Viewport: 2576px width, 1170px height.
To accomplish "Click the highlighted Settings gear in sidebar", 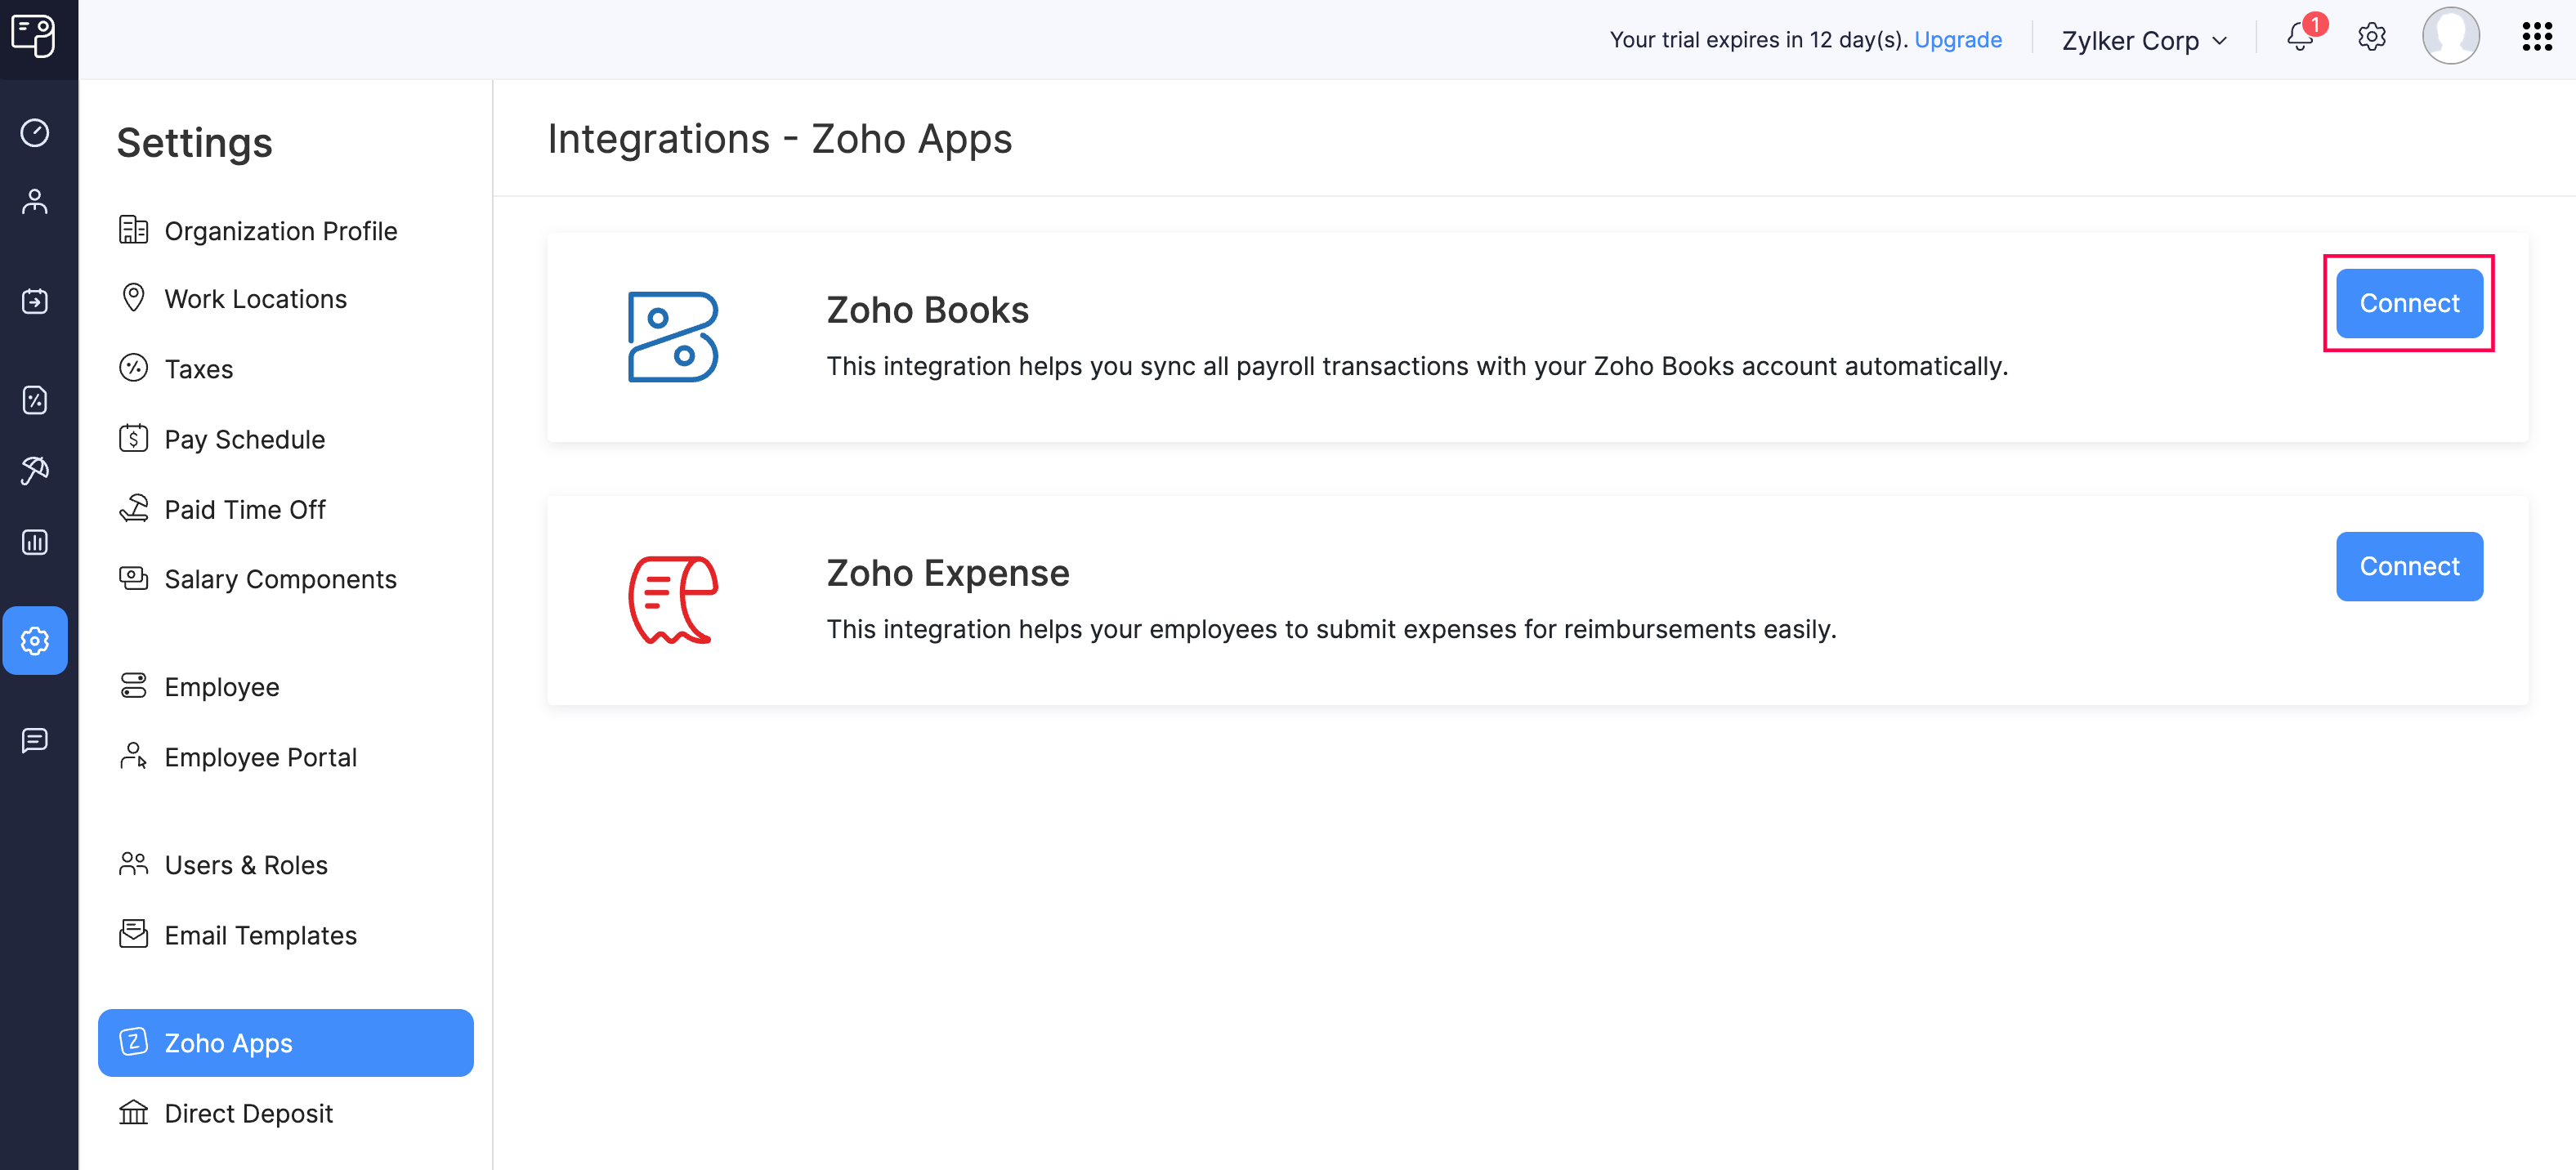I will pos(36,641).
